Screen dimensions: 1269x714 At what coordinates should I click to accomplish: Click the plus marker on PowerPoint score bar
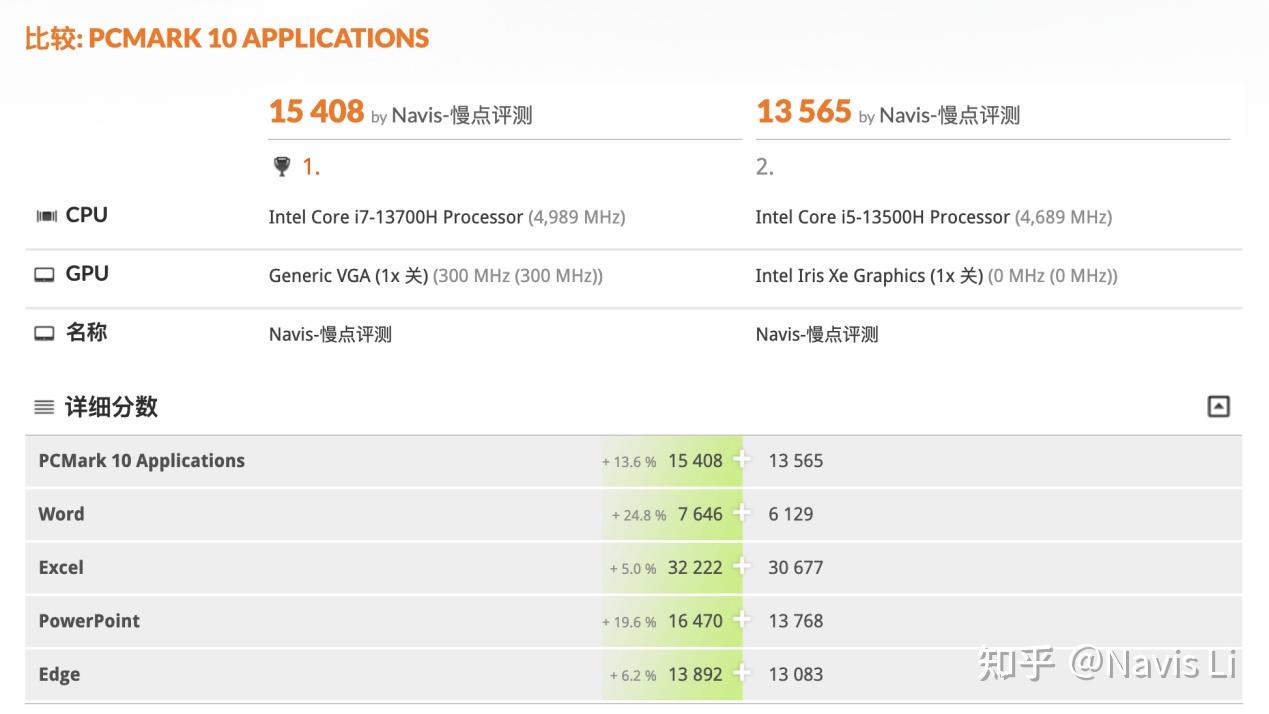pyautogui.click(x=741, y=620)
